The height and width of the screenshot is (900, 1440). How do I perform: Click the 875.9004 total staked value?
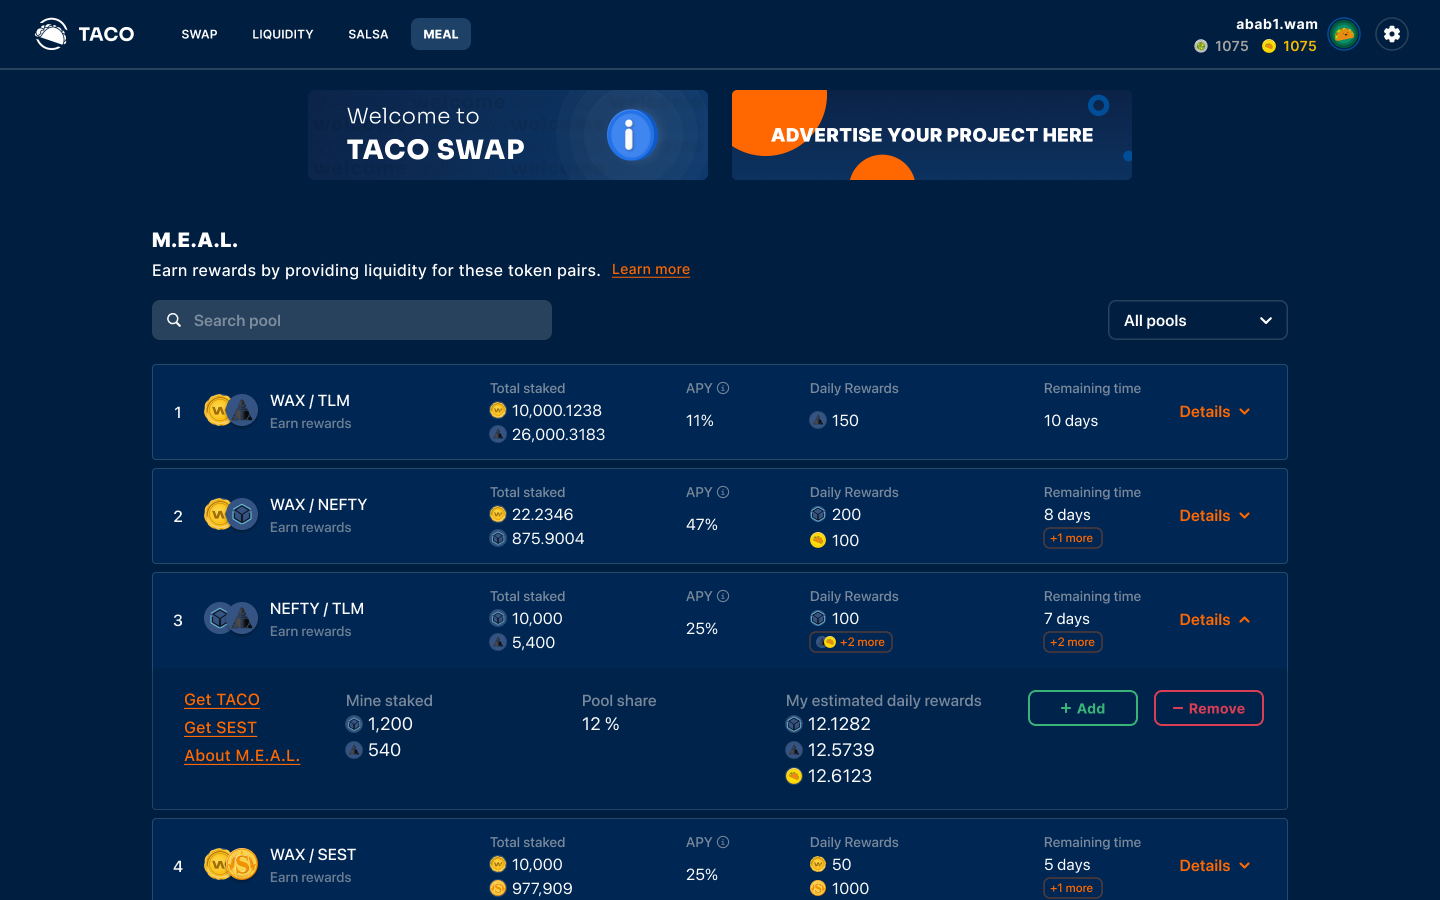coord(548,538)
